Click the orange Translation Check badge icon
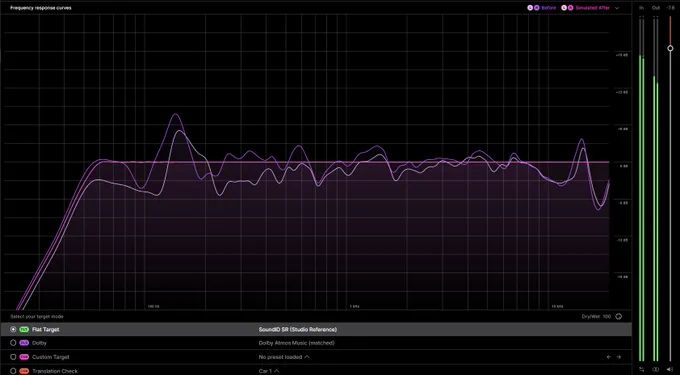Viewport: 680px width, 375px height. [x=24, y=371]
